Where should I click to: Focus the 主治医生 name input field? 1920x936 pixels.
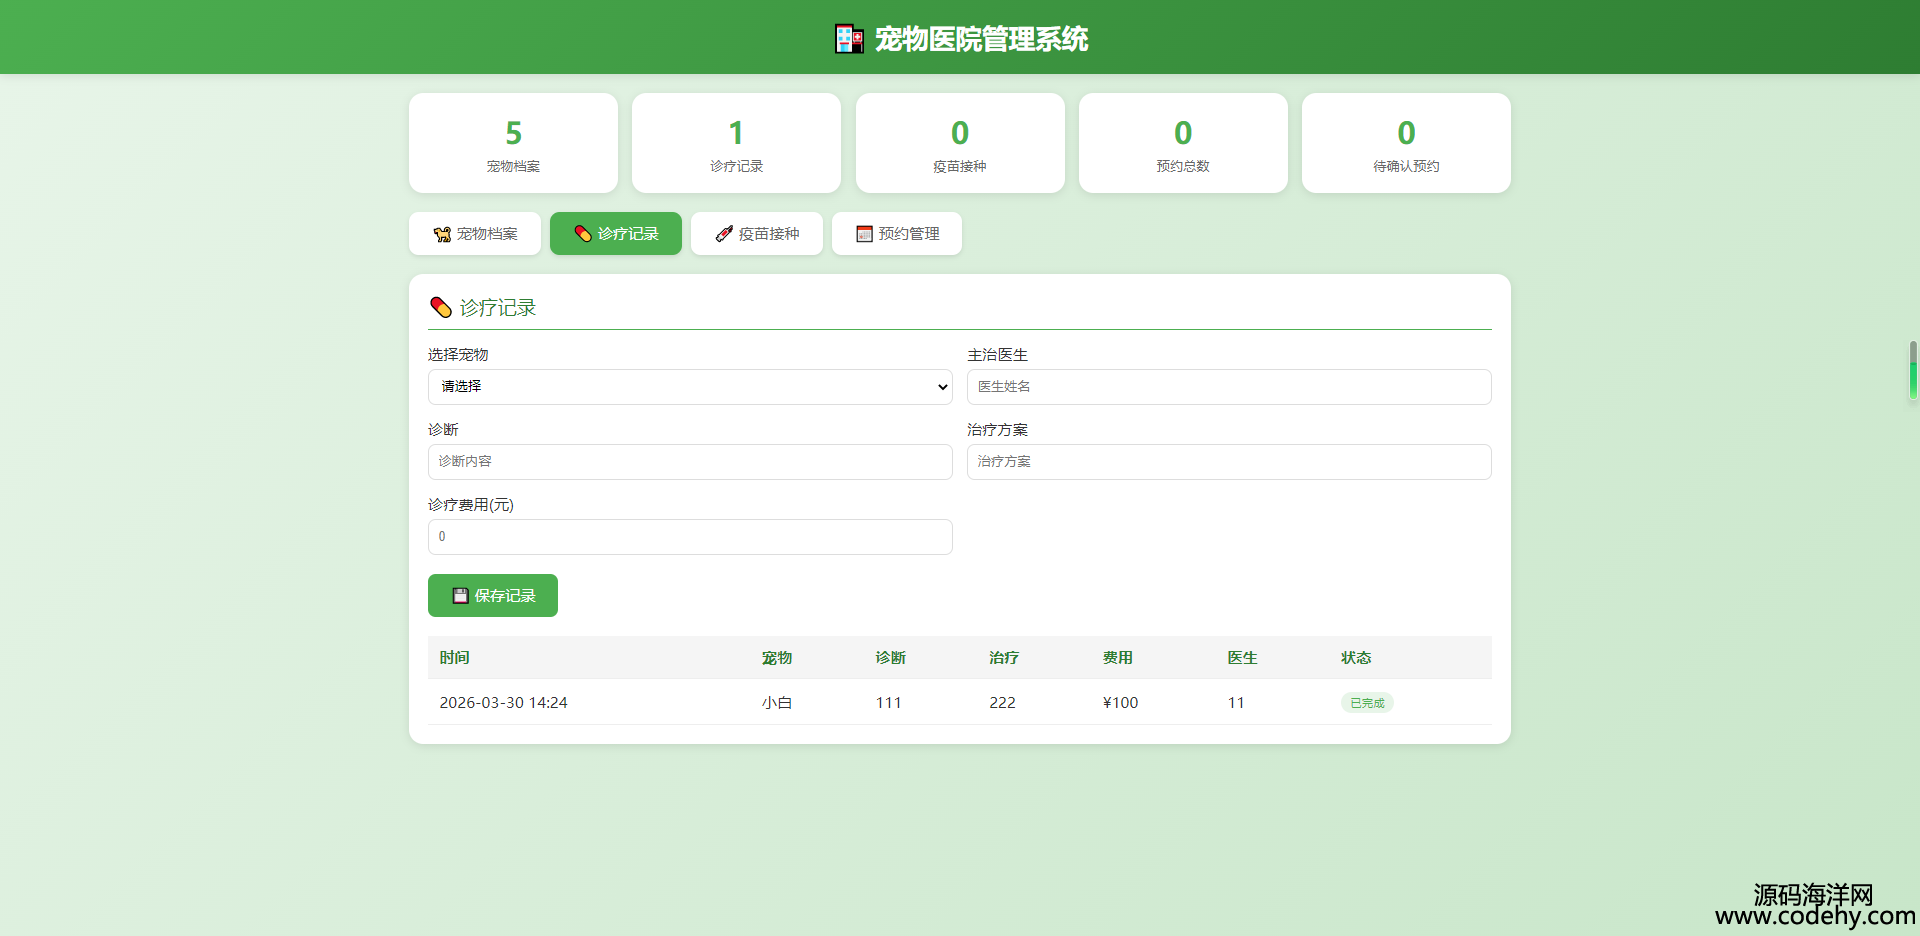[x=1228, y=387]
